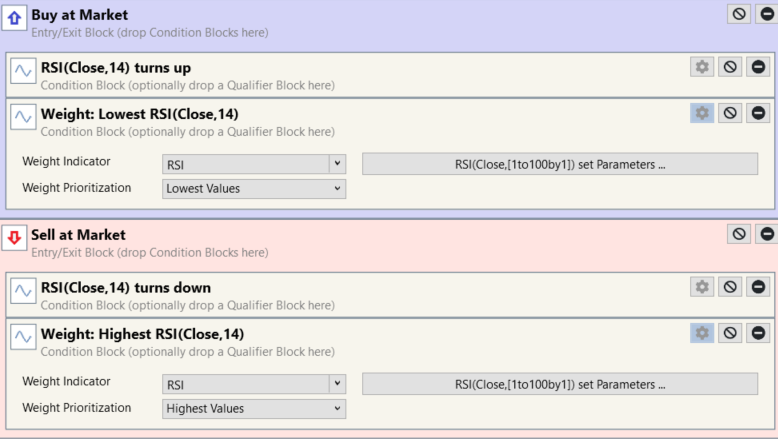
Task: Open Weight Indicator dropdown in the Sell block
Action: tap(254, 384)
